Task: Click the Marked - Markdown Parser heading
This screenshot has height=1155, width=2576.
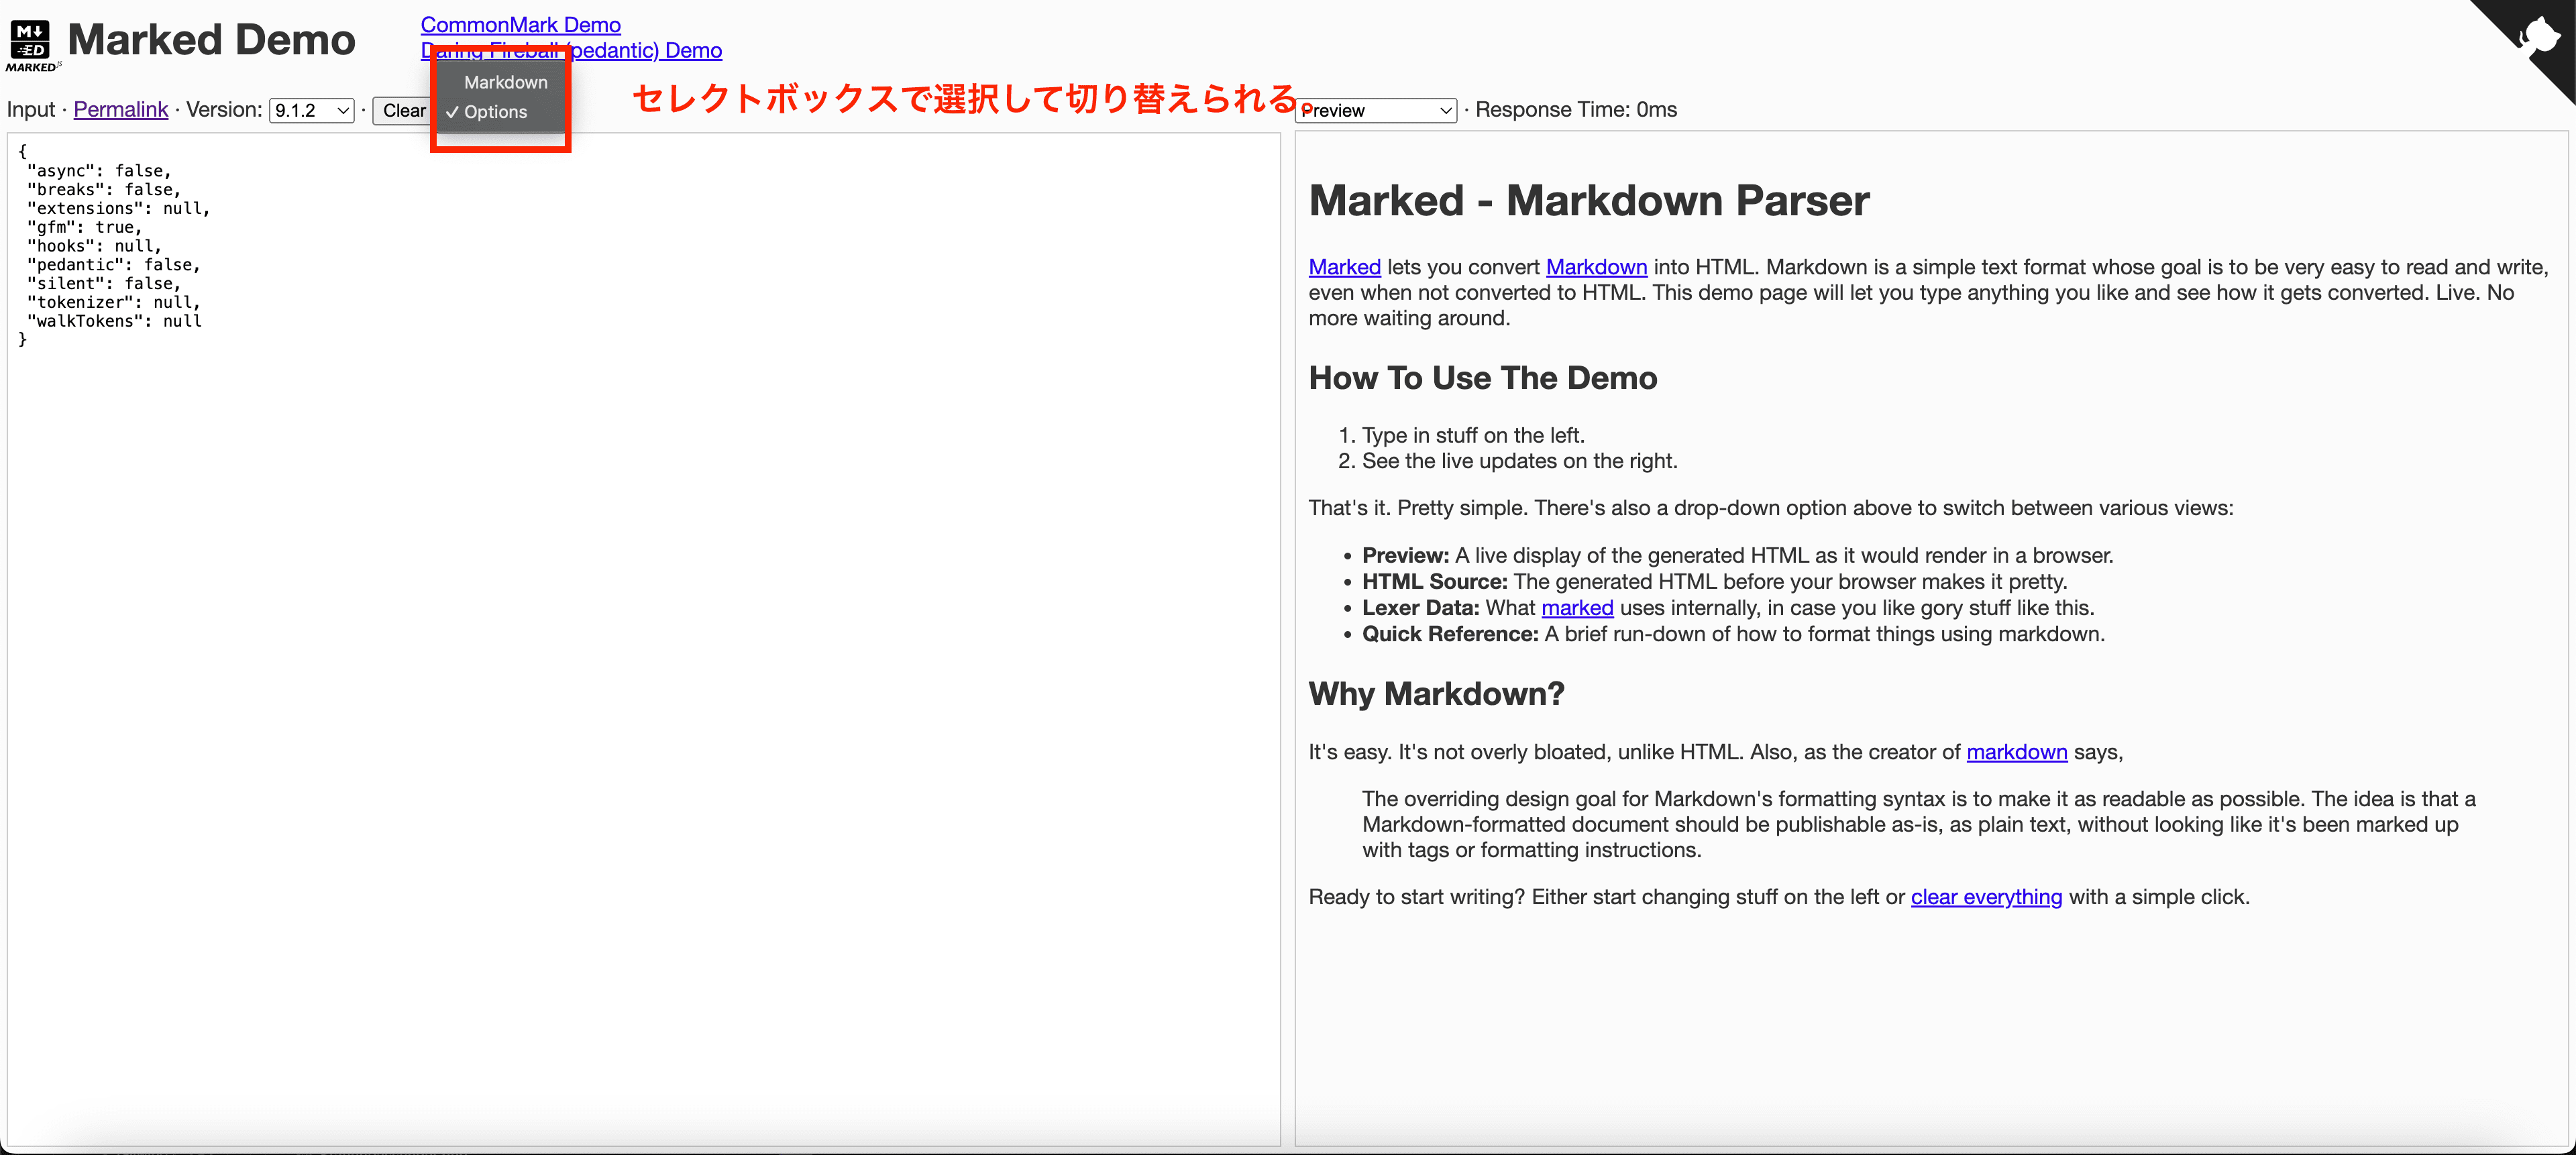Action: pos(1589,200)
